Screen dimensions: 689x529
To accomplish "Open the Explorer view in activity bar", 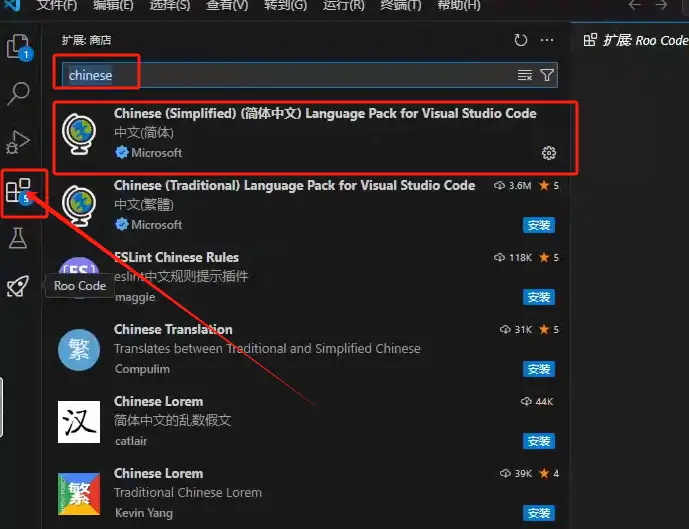I will (x=19, y=47).
